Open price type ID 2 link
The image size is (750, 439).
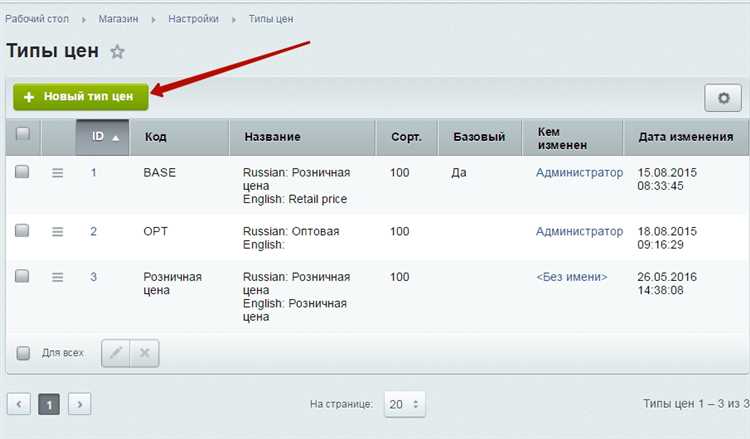(93, 231)
